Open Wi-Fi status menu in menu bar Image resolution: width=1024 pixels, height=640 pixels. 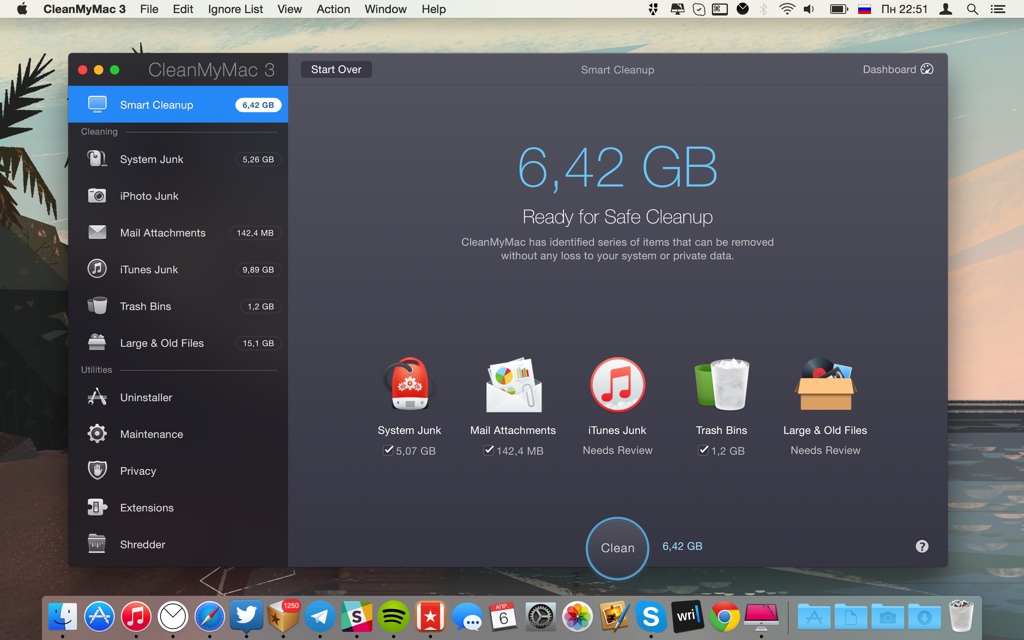point(787,9)
